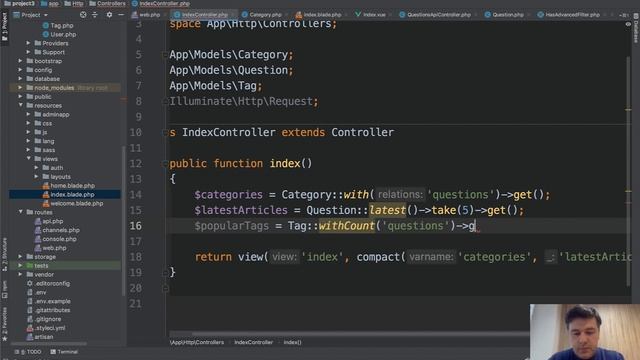The height and width of the screenshot is (360, 640).
Task: Collapse all nodes in the Project panel
Action: point(95,15)
